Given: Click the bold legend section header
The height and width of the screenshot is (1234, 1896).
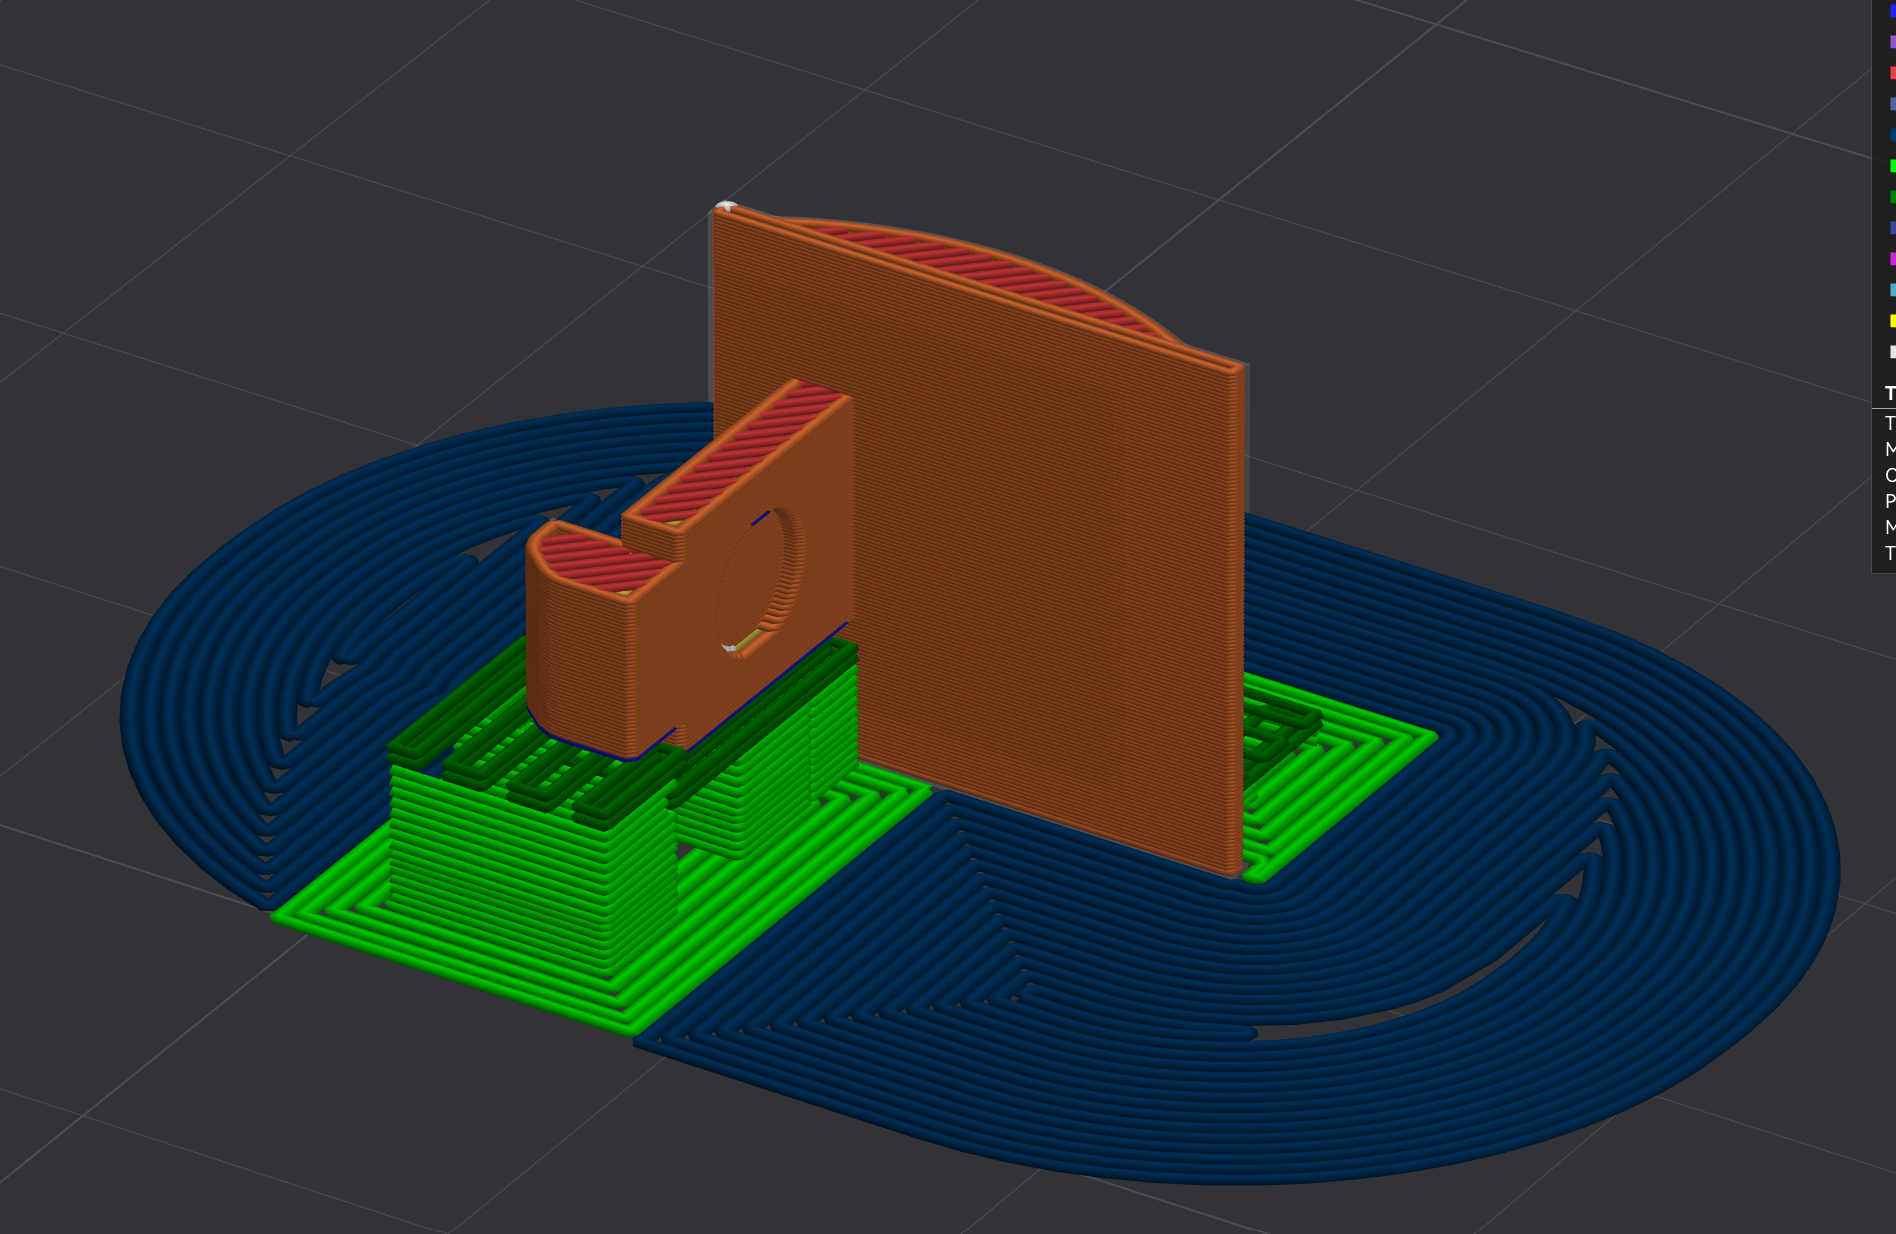Looking at the screenshot, I should tap(1889, 393).
